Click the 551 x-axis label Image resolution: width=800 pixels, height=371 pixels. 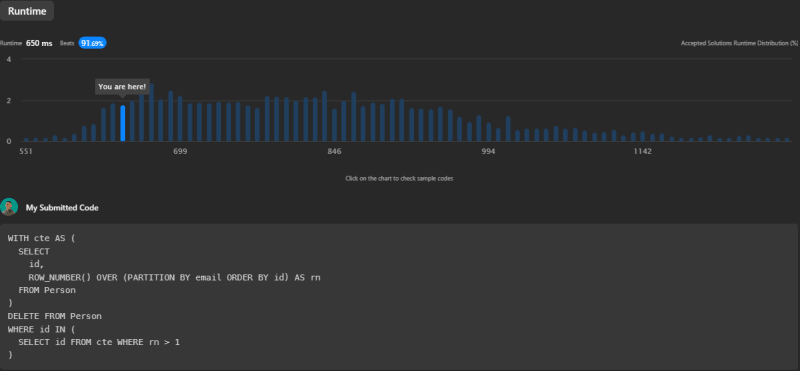26,152
